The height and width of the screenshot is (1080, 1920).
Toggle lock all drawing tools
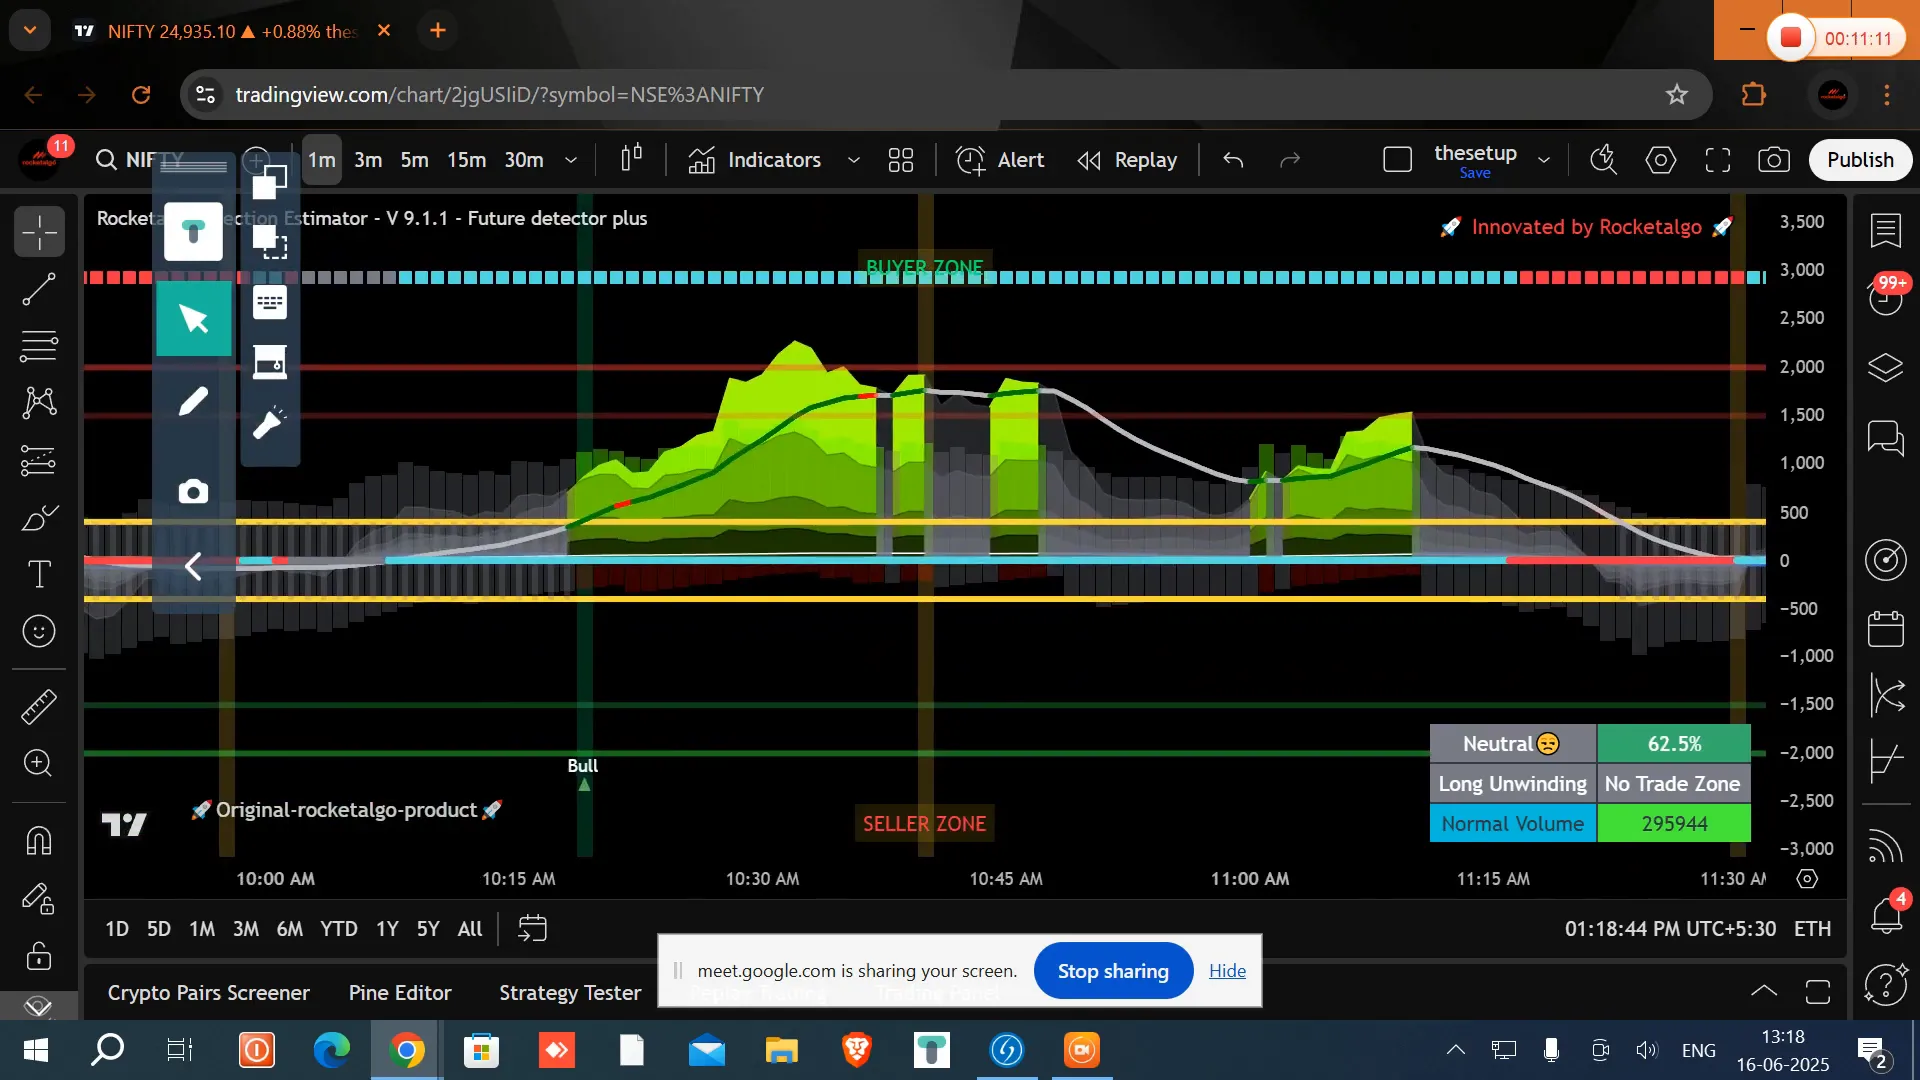click(x=39, y=955)
